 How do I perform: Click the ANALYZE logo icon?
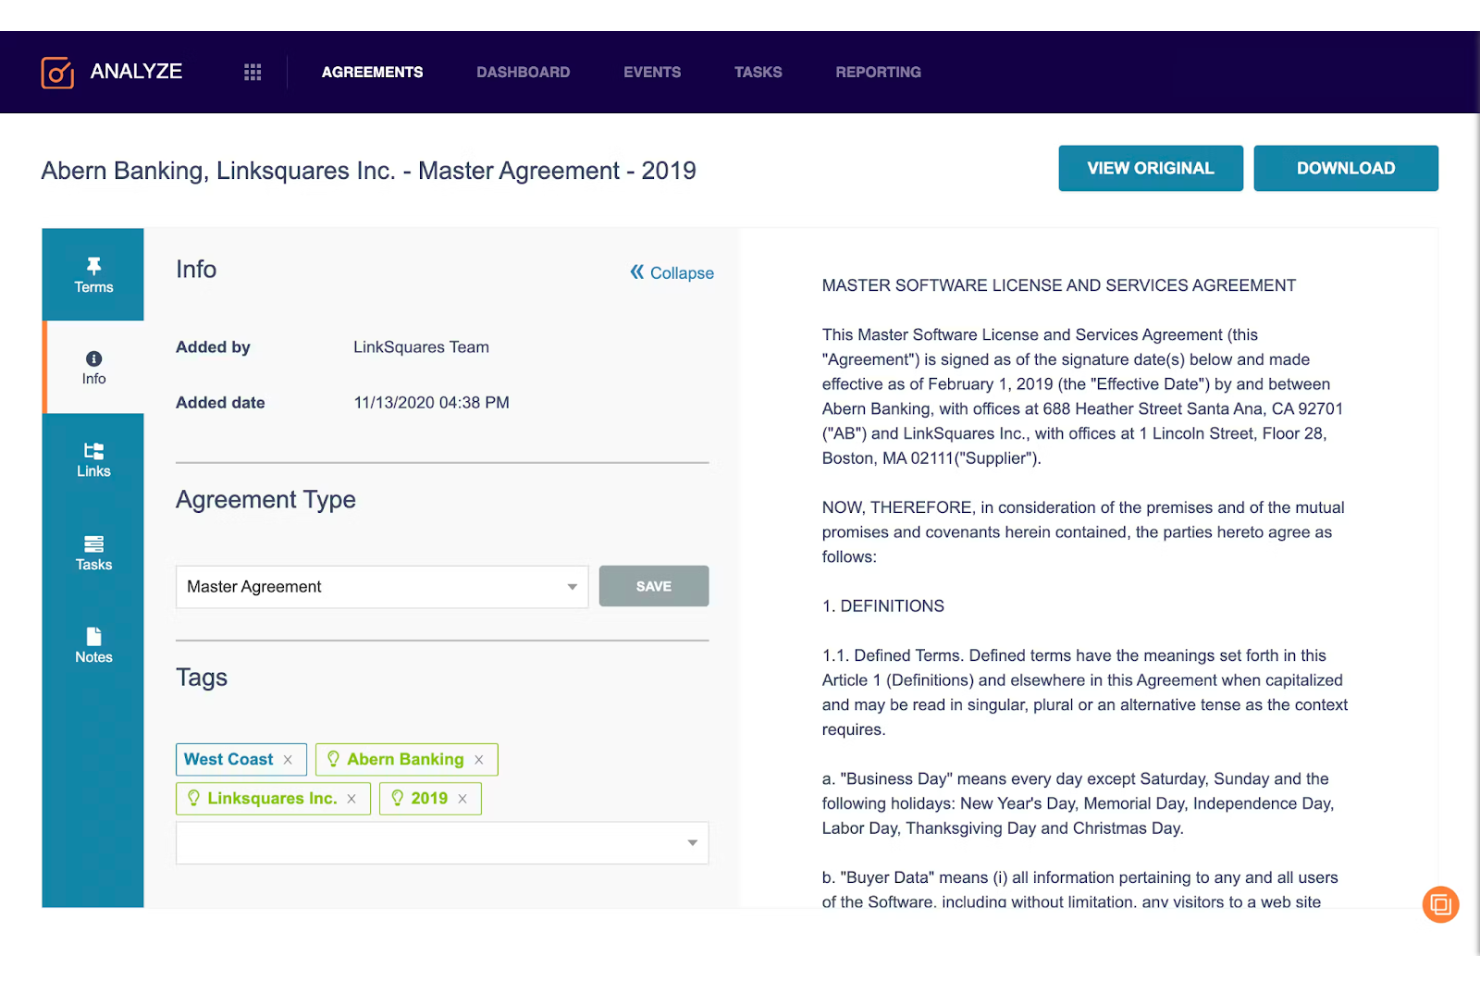pyautogui.click(x=57, y=71)
